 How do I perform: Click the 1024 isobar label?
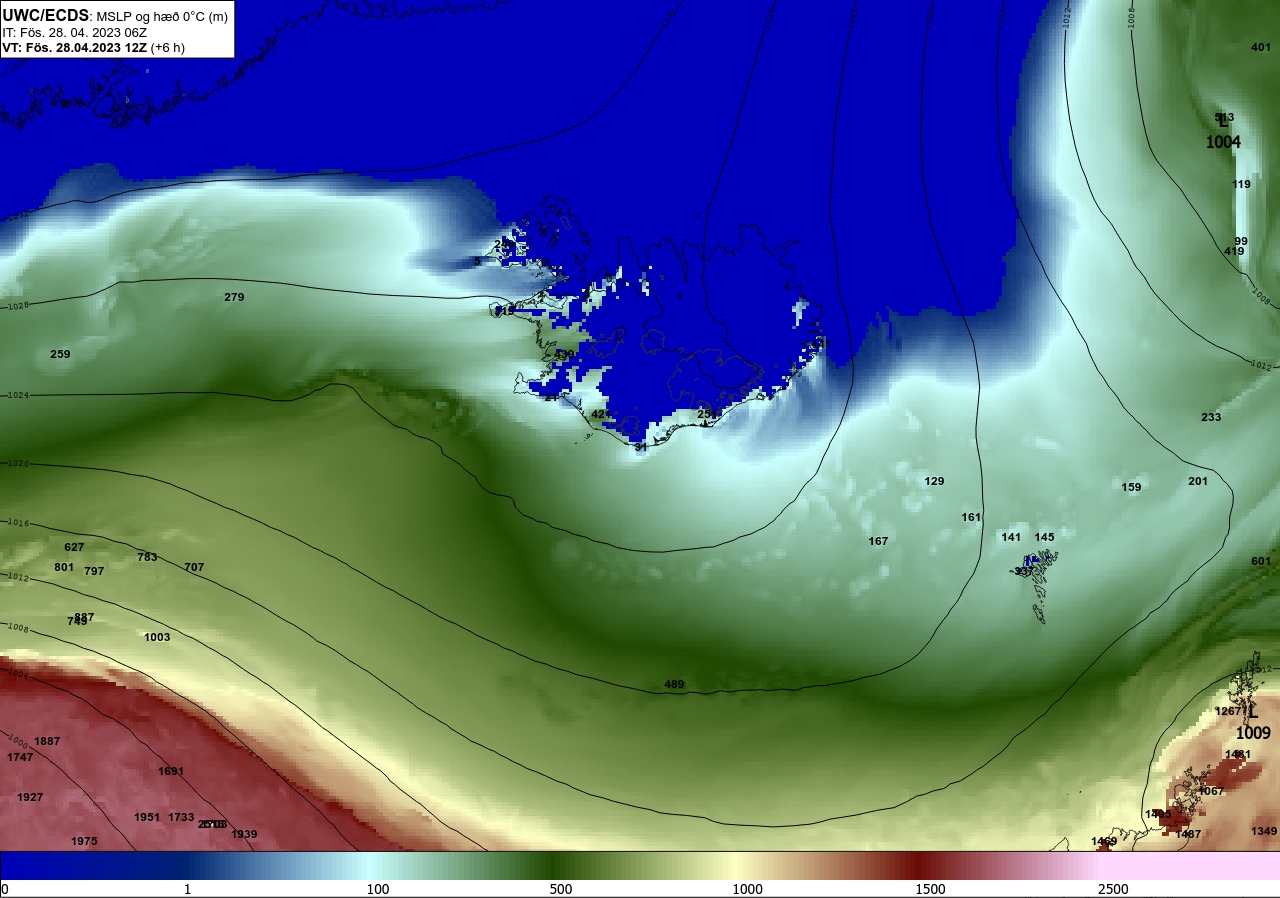(19, 394)
